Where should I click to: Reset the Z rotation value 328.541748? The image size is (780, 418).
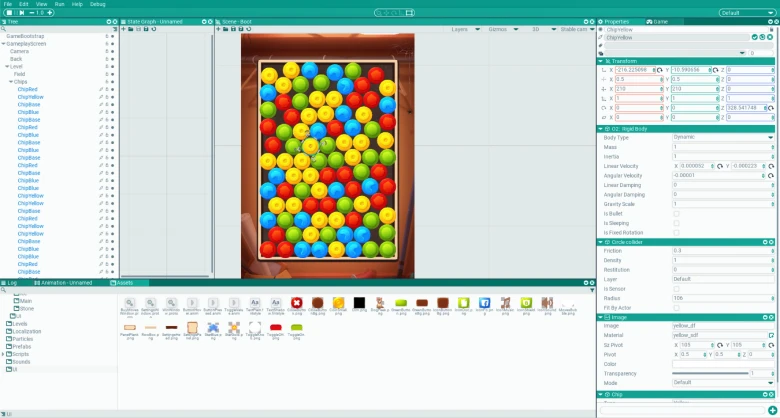pyautogui.click(x=771, y=108)
